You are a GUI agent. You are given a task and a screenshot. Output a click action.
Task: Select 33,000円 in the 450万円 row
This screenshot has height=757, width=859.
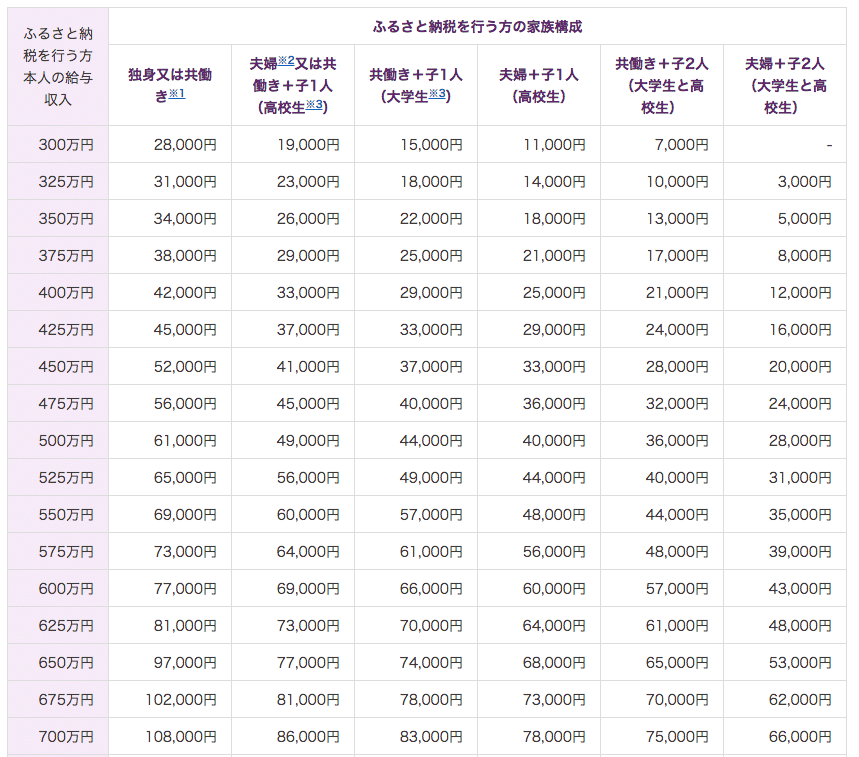pos(554,366)
